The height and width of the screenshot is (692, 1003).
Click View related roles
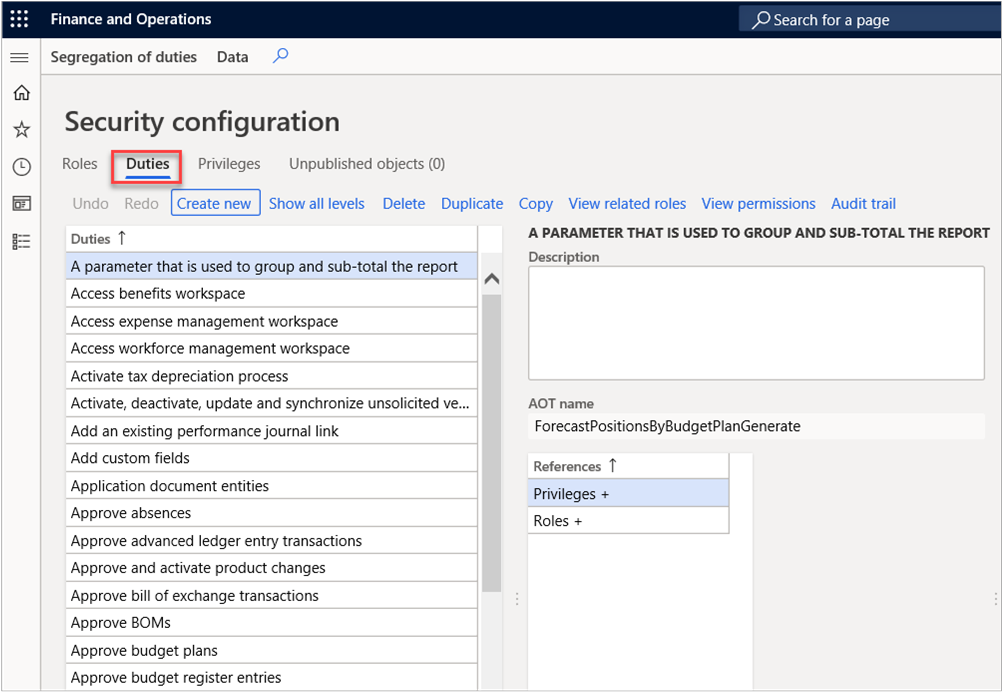pos(627,203)
